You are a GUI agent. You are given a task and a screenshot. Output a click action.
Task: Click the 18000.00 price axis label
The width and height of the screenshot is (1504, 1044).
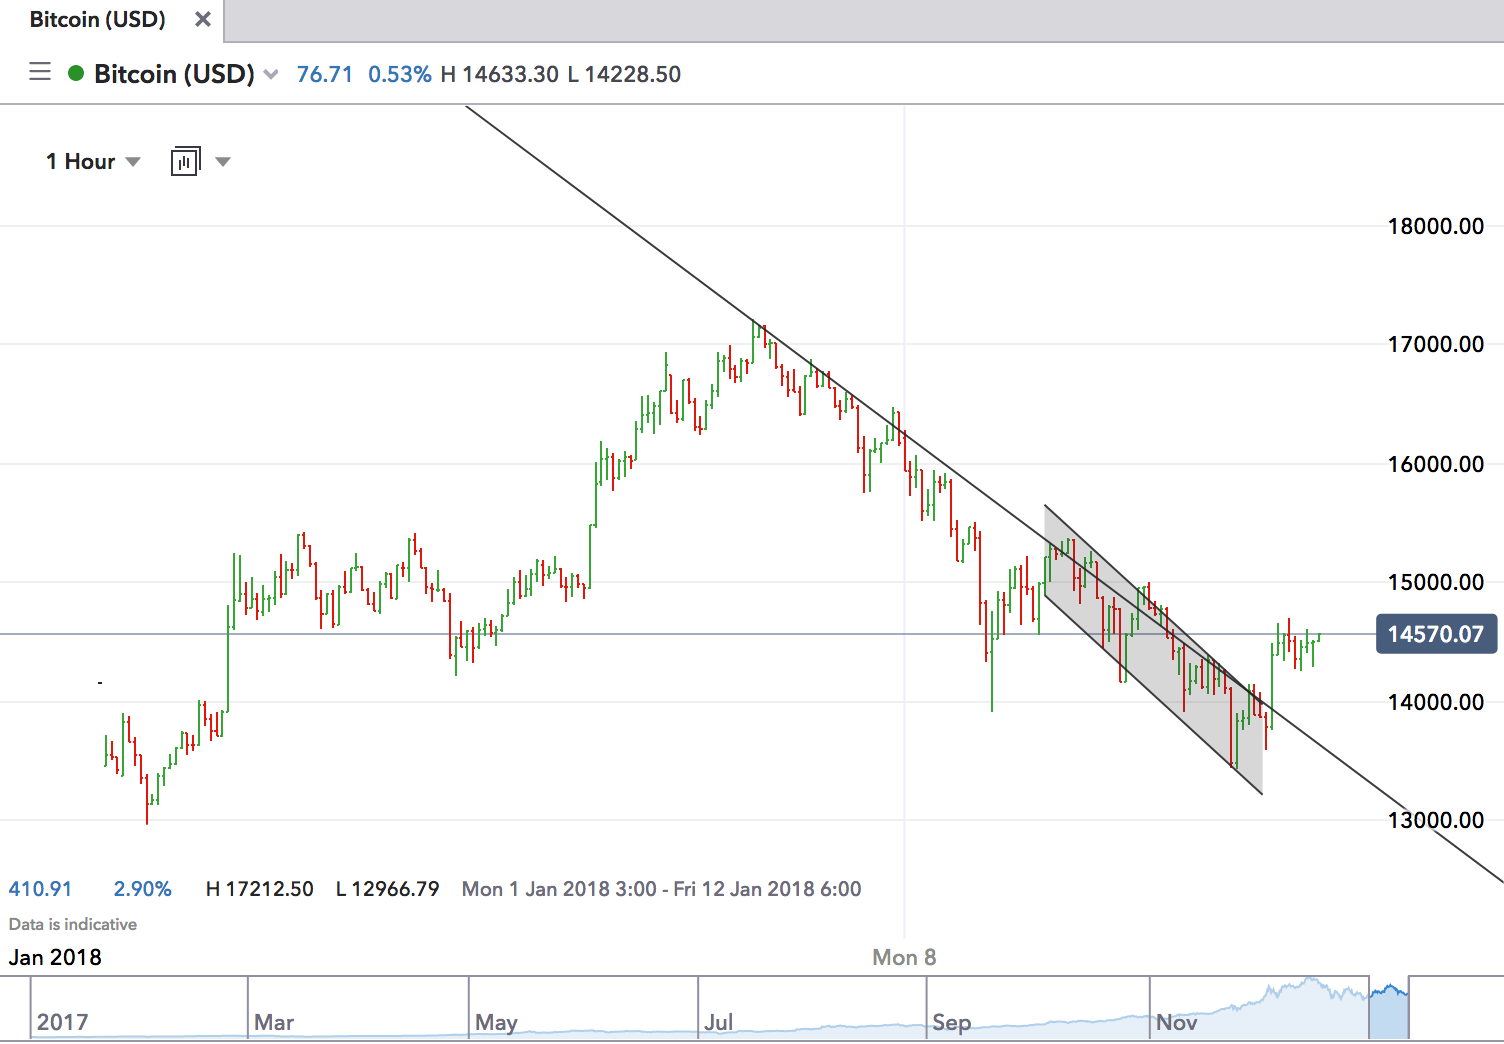click(1436, 226)
